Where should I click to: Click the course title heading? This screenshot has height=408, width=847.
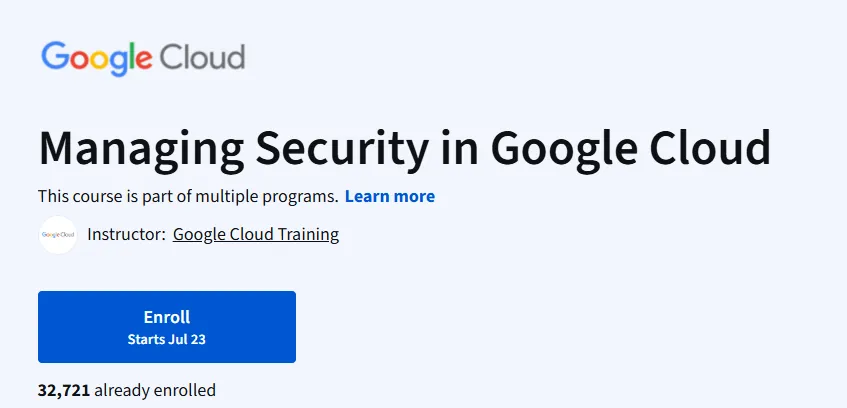tap(405, 147)
